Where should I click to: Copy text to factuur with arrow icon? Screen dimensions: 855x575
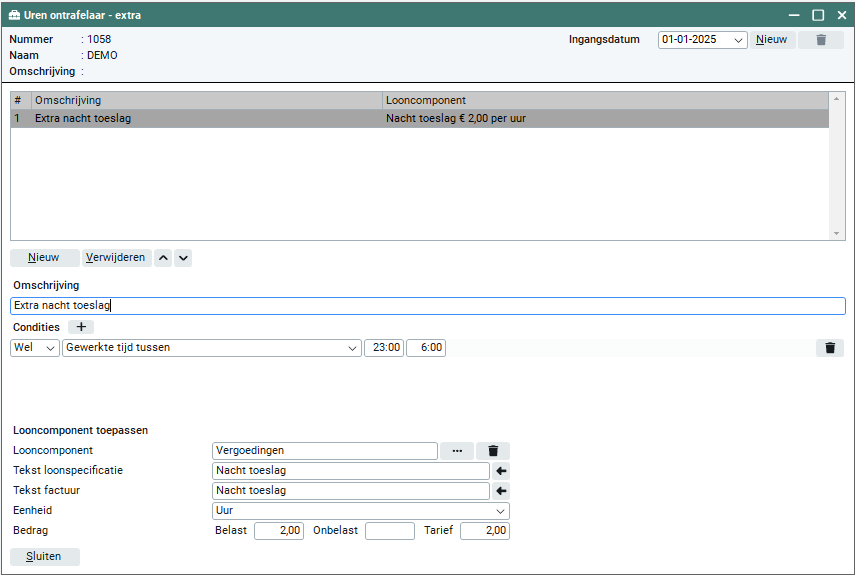(501, 491)
